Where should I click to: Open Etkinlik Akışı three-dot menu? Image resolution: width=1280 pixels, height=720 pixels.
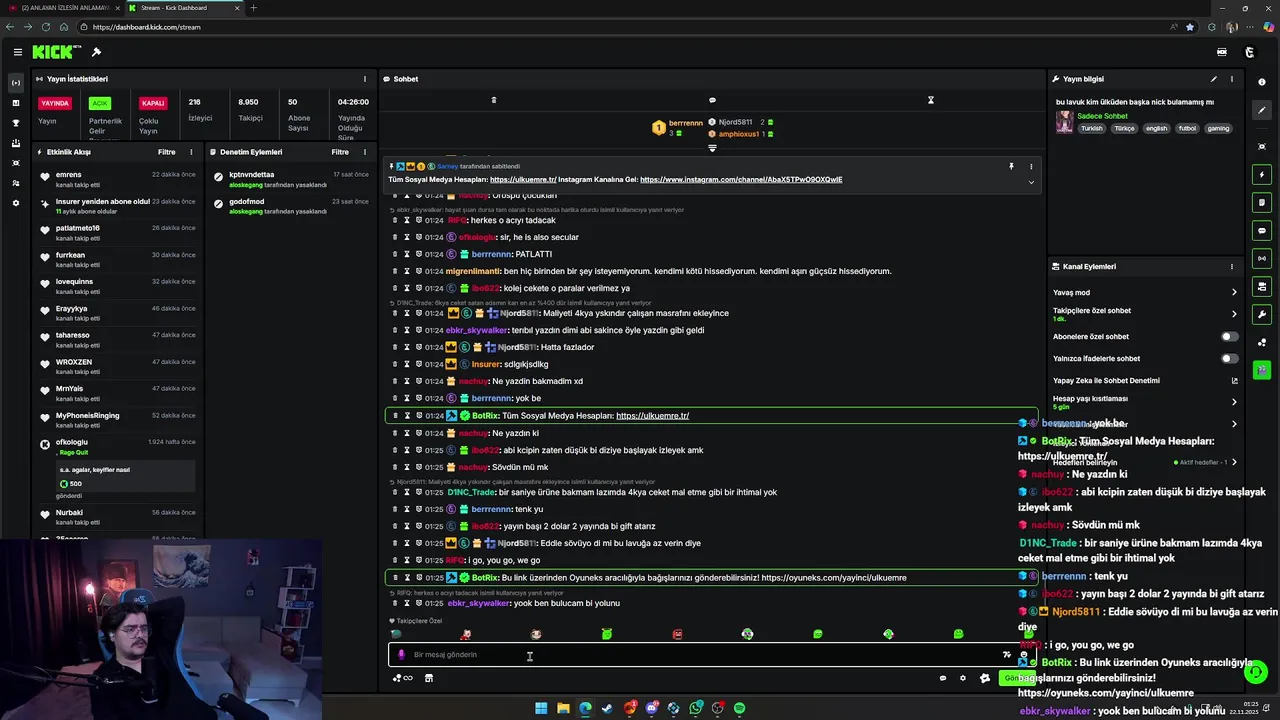coord(191,152)
